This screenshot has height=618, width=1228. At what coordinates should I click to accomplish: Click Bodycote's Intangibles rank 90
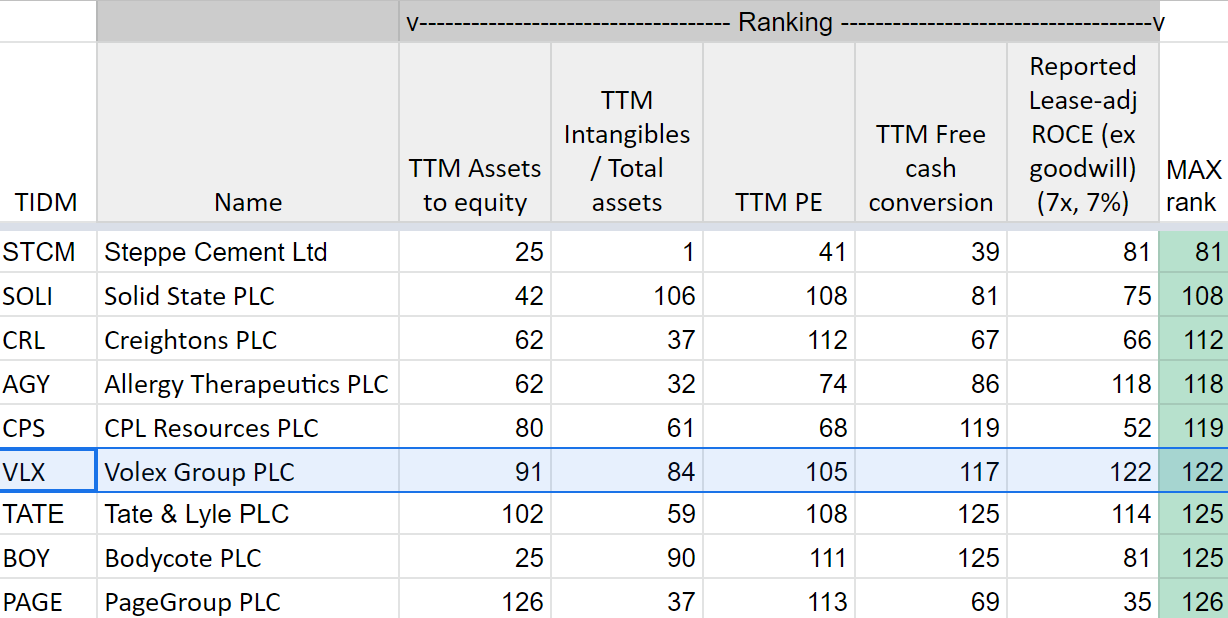click(627, 559)
